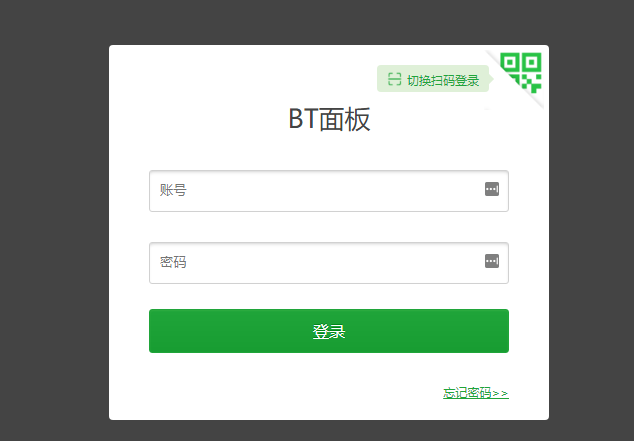This screenshot has height=441, width=634.
Task: Click the scan frame icon in green tooltip
Action: point(394,79)
